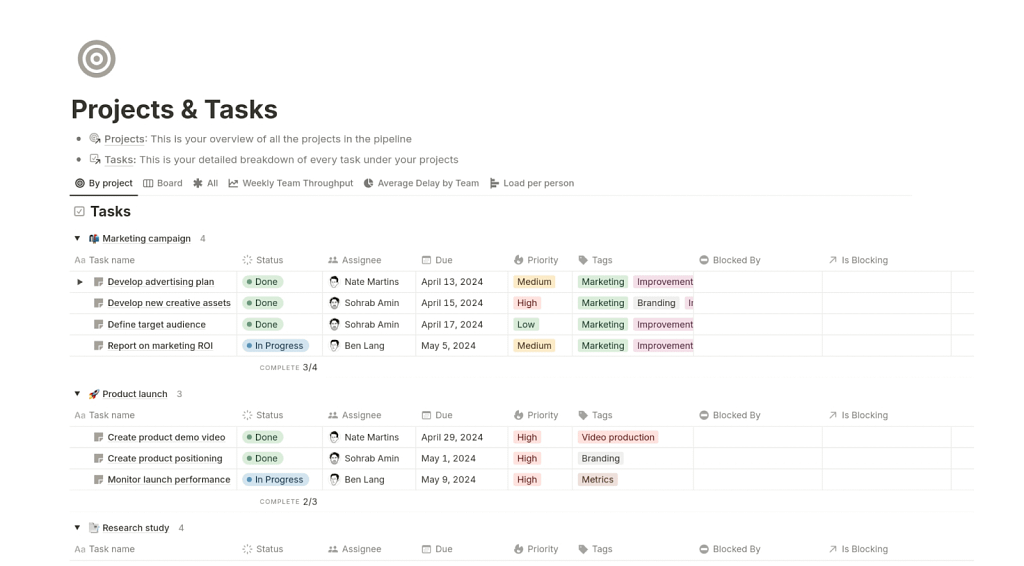The image size is (1024, 566).
Task: Open Status dropdown for Report on marketing ROI
Action: (x=275, y=345)
